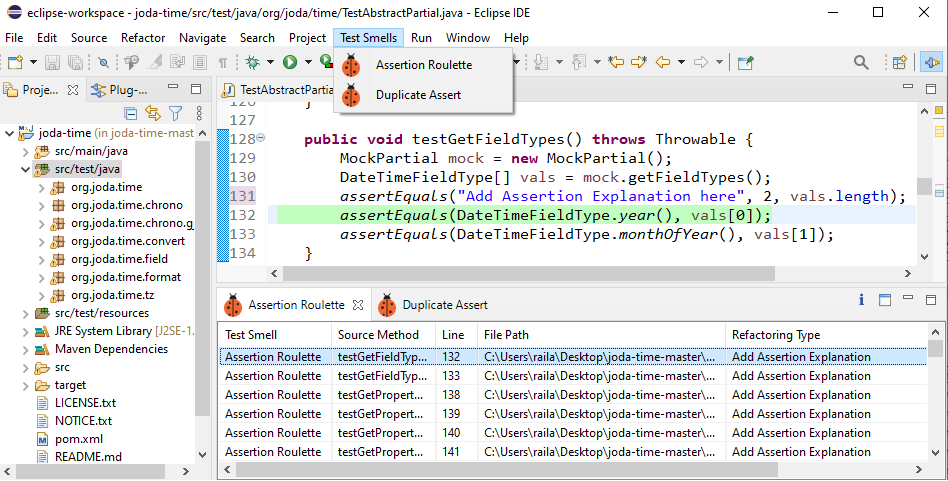Click the Save disk icon
This screenshot has width=948, height=481.
point(53,62)
